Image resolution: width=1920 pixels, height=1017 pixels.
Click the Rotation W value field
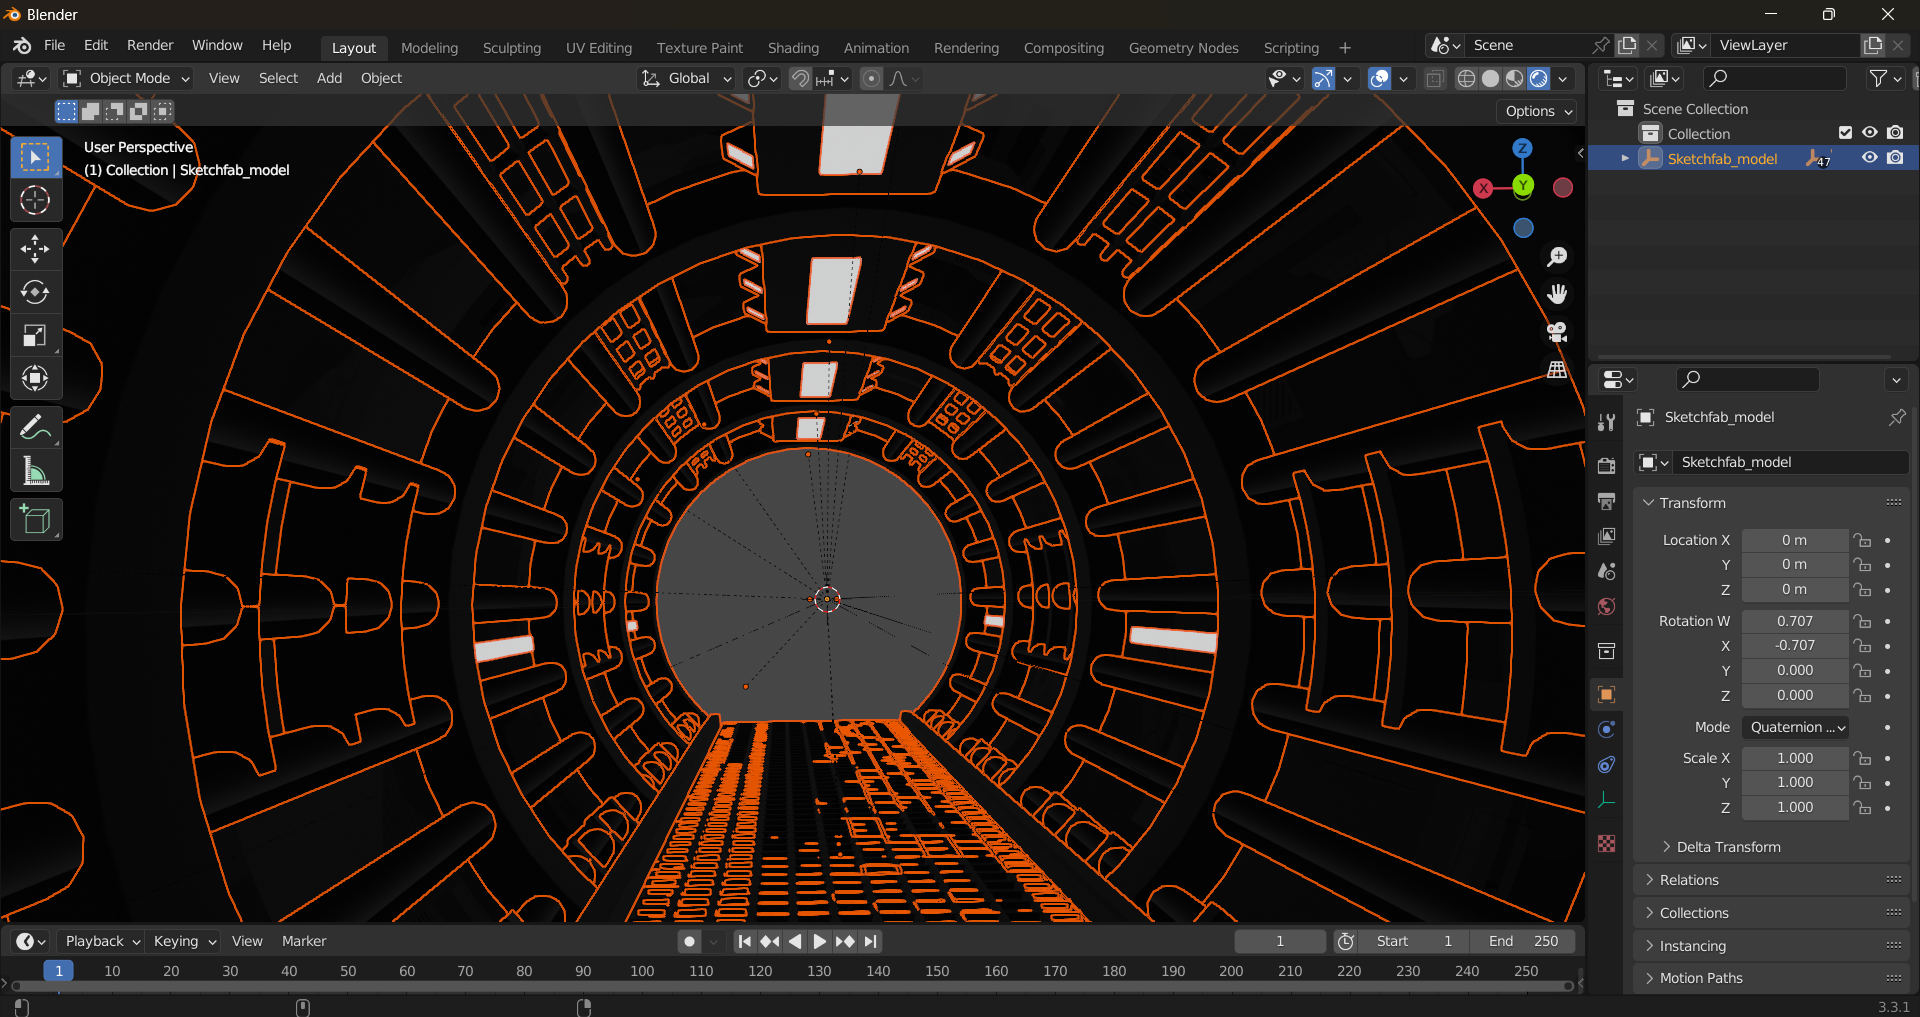[x=1795, y=621]
